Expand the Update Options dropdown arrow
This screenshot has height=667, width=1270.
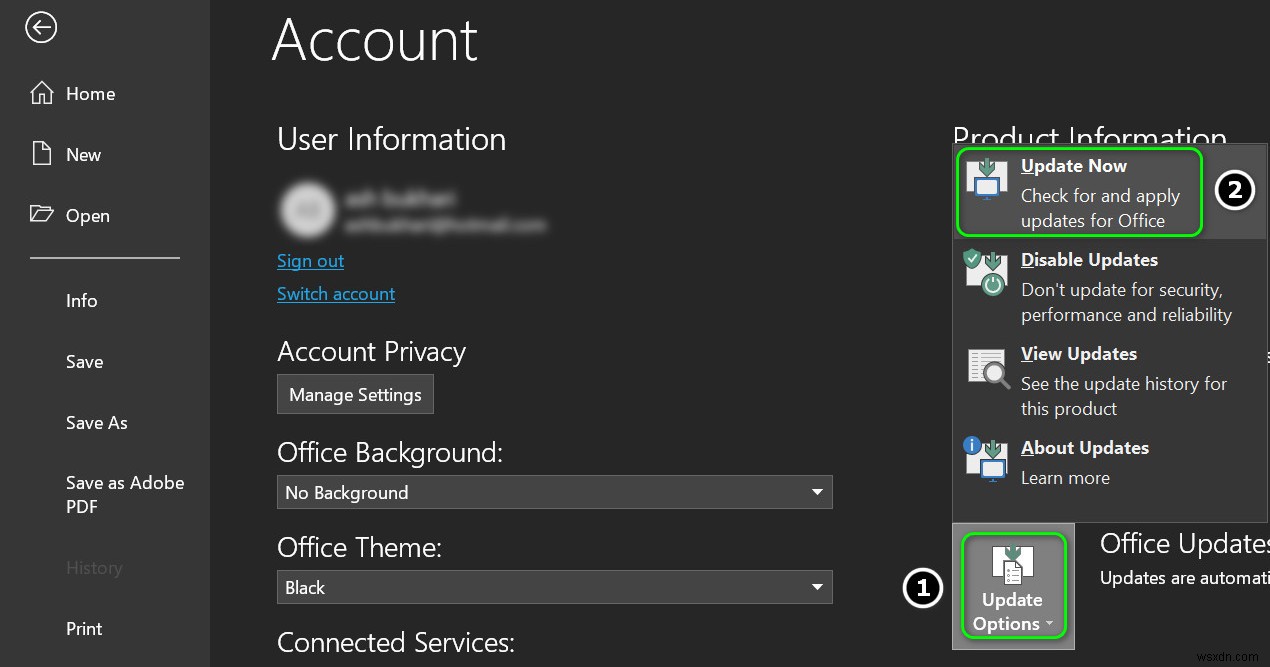pos(1050,623)
